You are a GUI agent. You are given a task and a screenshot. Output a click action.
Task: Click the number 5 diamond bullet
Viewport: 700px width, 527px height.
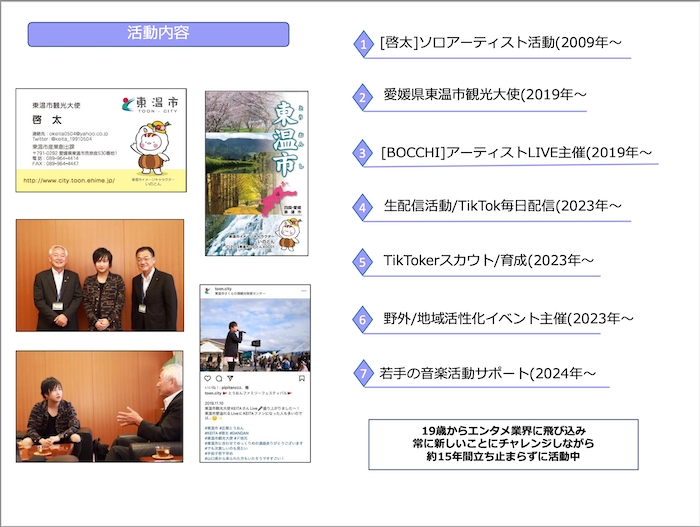point(364,263)
